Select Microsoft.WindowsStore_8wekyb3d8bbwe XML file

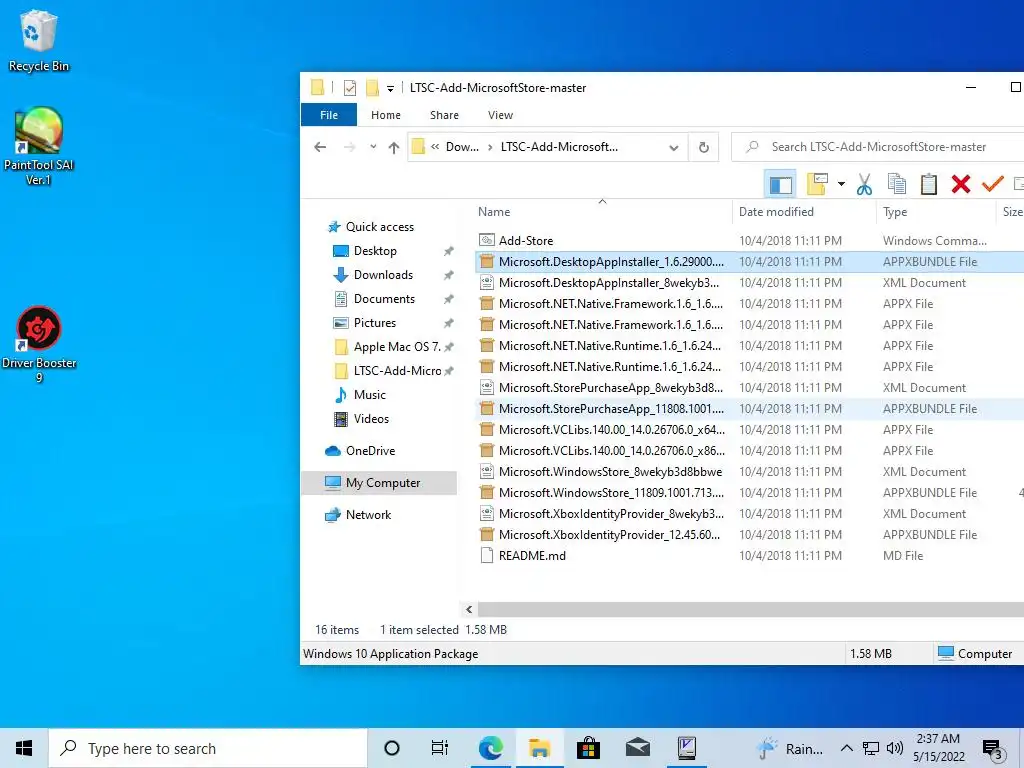pos(610,472)
